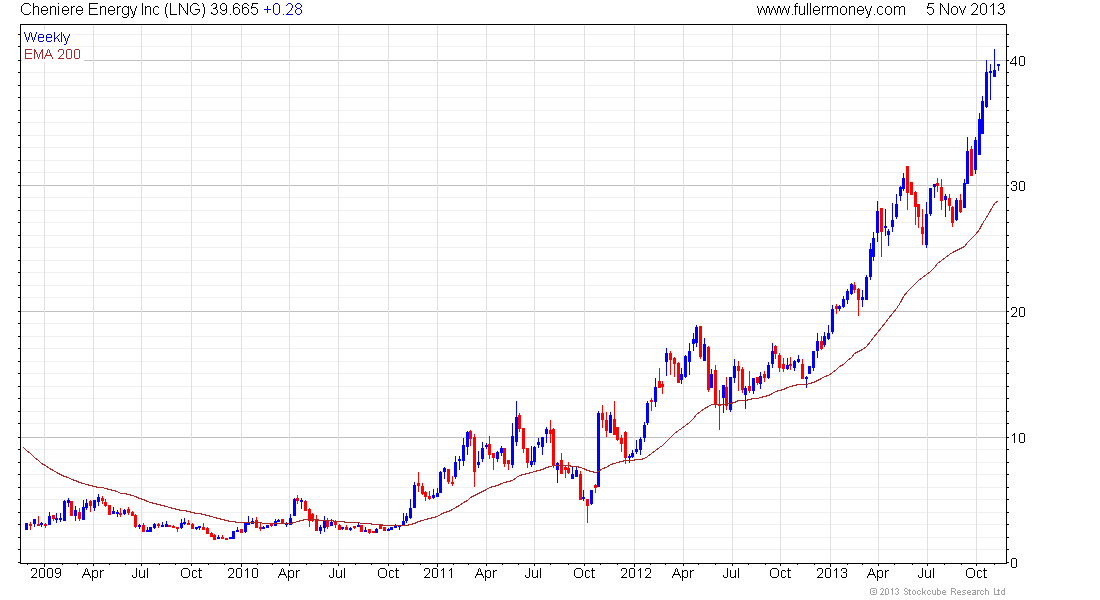
Task: Click the 2013 time axis label
Action: tap(831, 573)
